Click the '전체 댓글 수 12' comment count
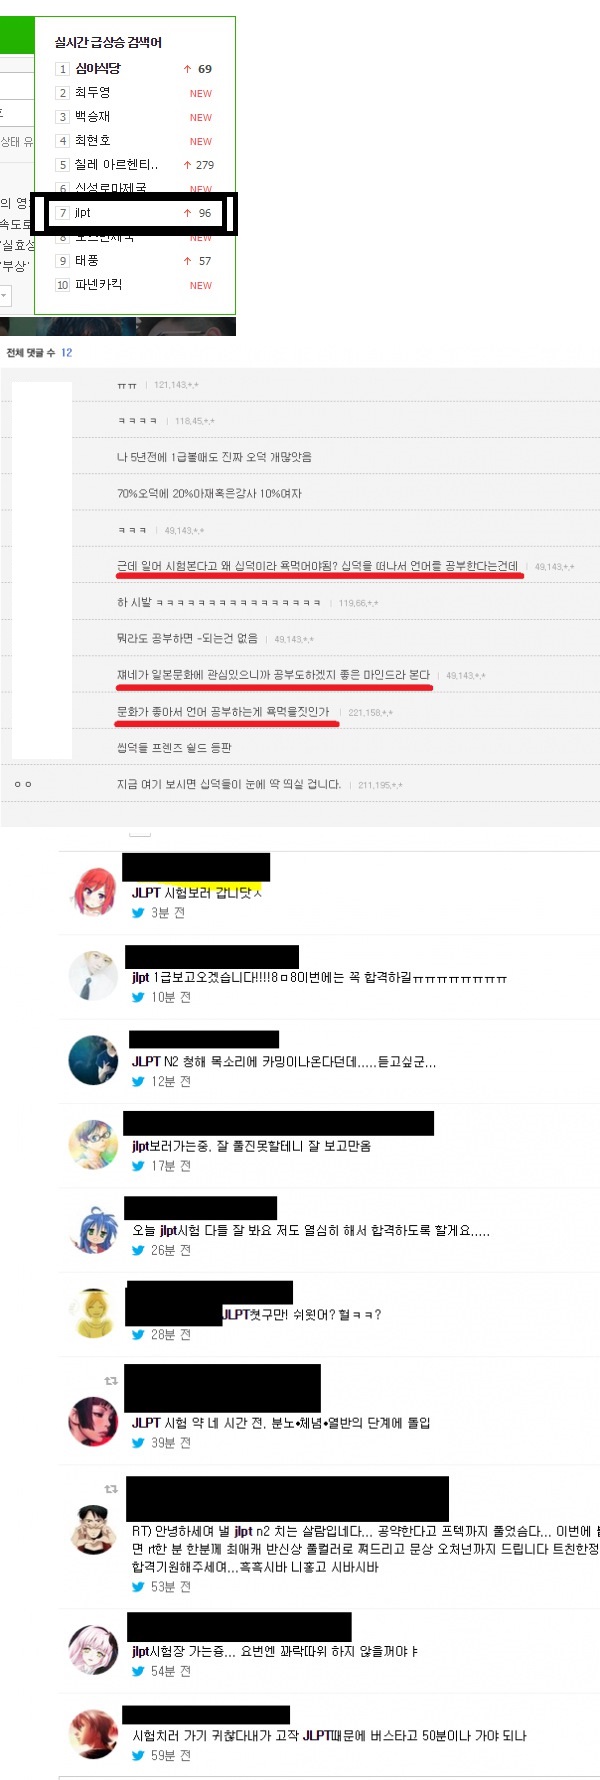Viewport: 600px width, 1780px height. 39,353
